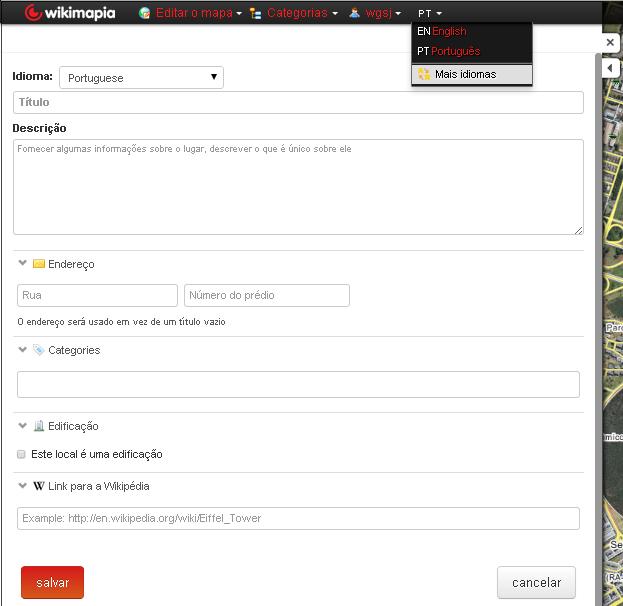
Task: Click the Título input field
Action: pos(298,102)
